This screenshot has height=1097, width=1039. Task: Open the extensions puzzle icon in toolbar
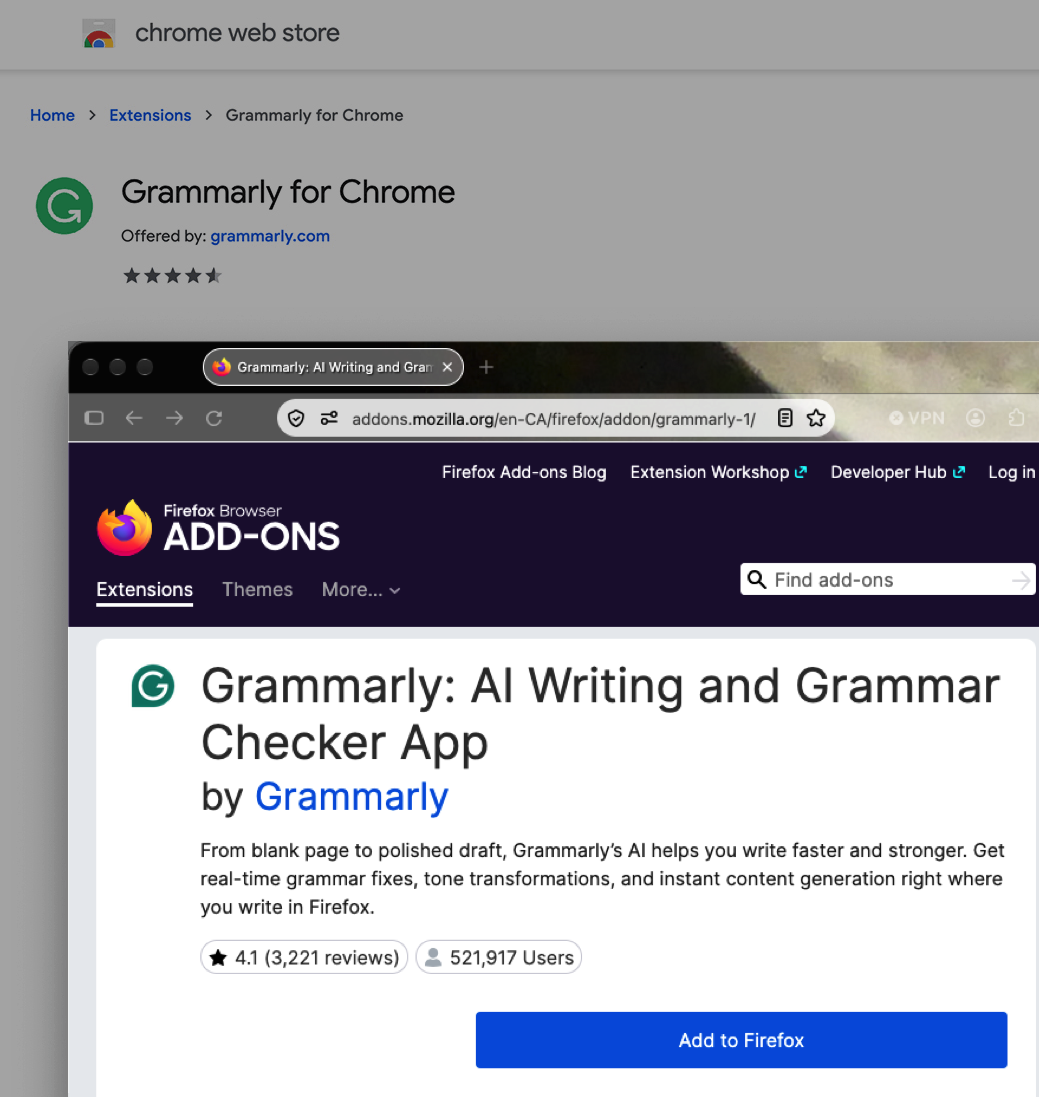1017,418
